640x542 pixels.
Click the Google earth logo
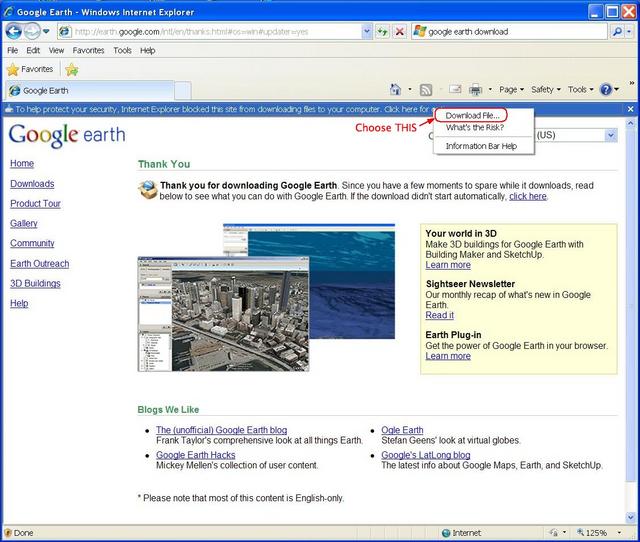[x=67, y=135]
